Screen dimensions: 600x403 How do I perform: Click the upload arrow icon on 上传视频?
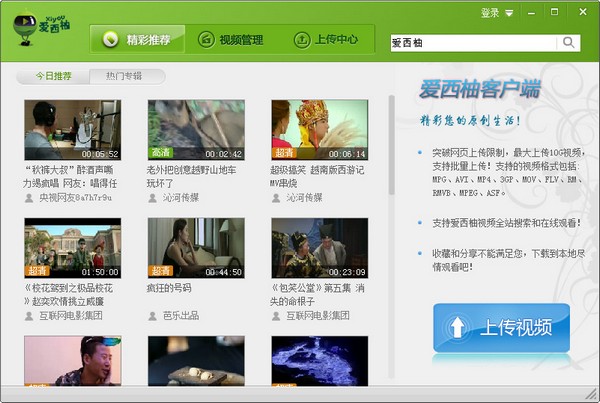(x=455, y=328)
